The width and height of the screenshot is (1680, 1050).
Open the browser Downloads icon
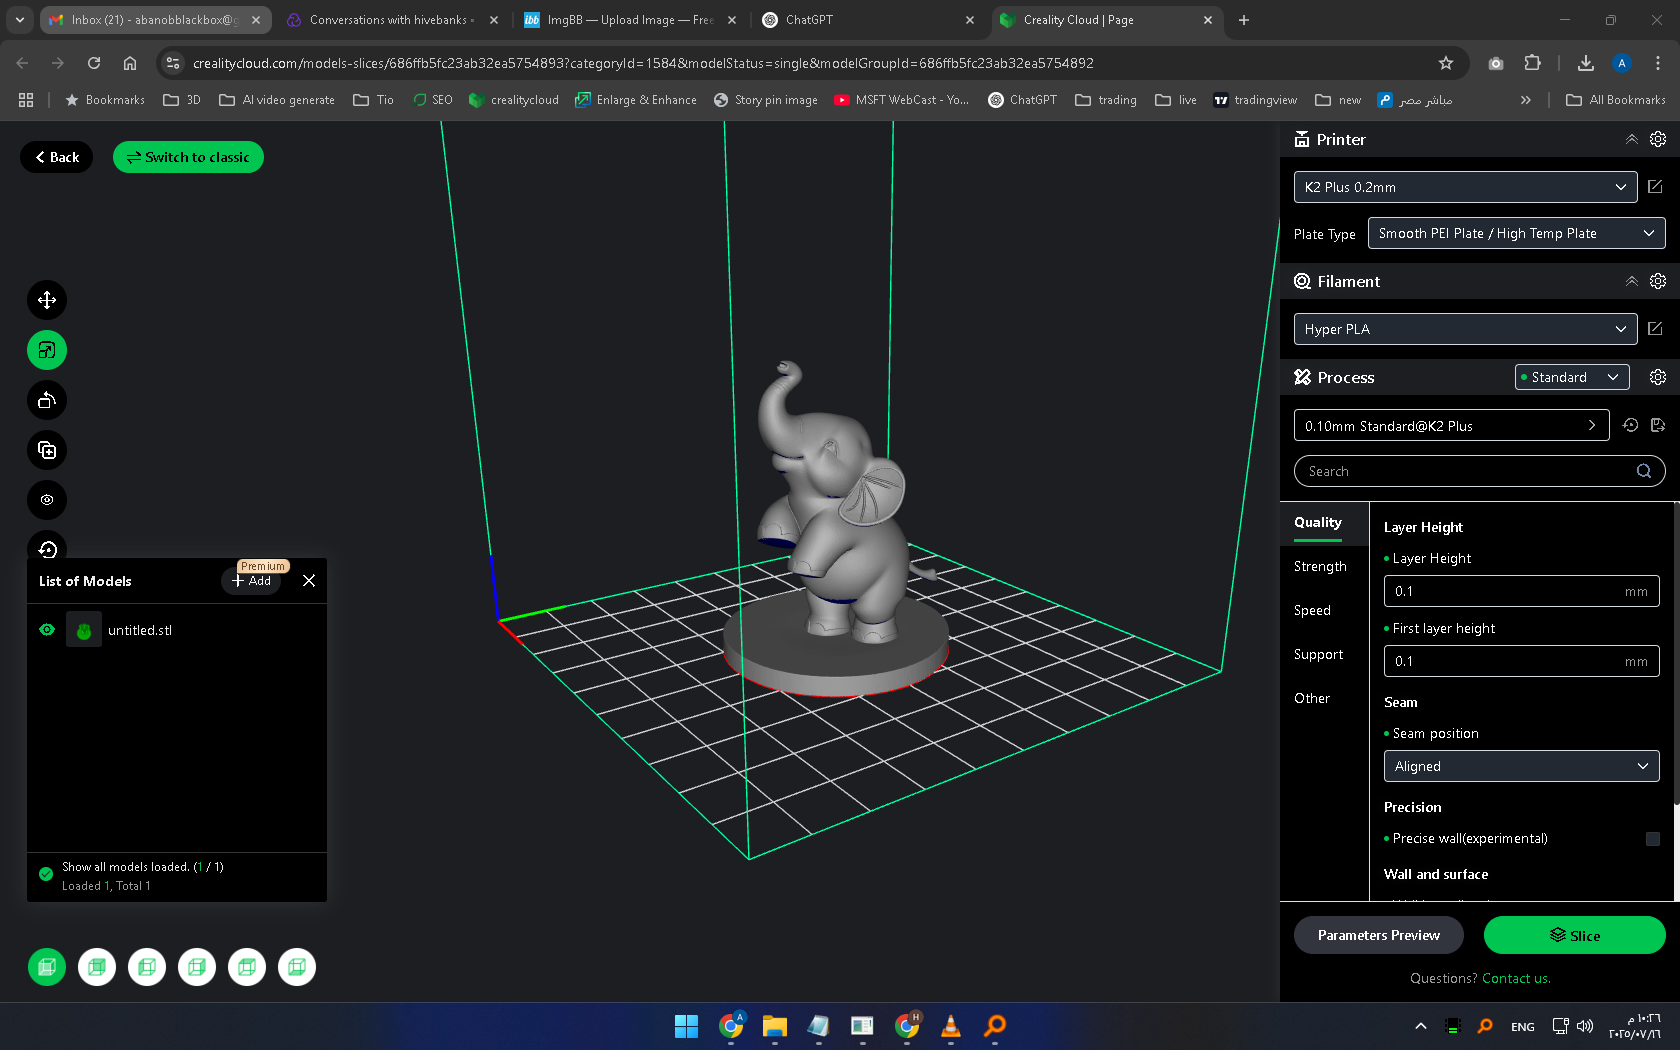coord(1586,63)
